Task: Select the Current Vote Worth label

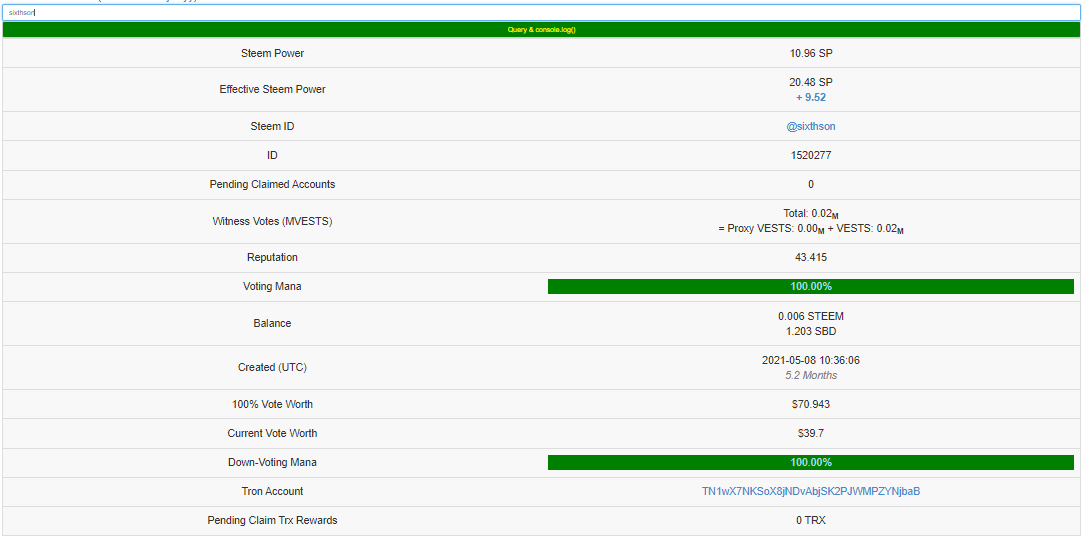Action: pyautogui.click(x=273, y=433)
